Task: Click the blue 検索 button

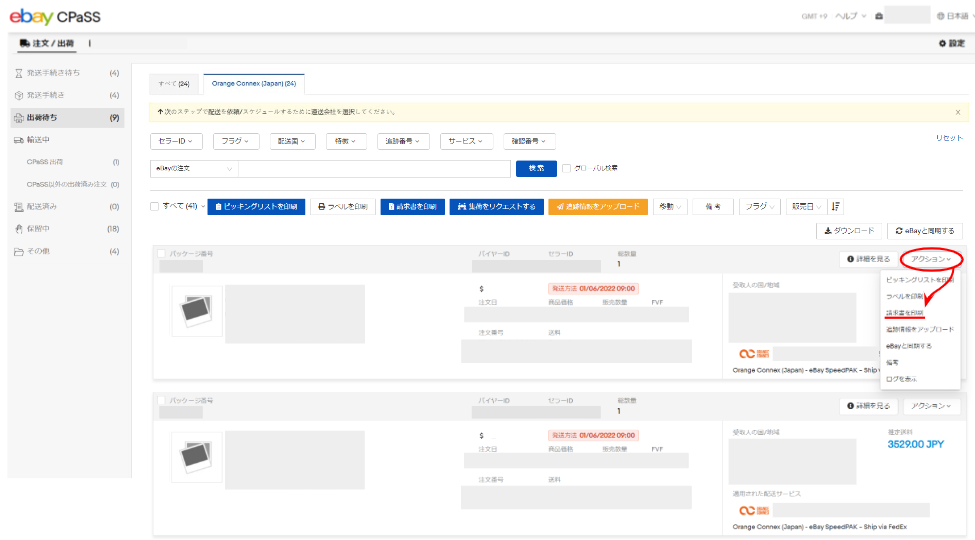Action: 536,168
